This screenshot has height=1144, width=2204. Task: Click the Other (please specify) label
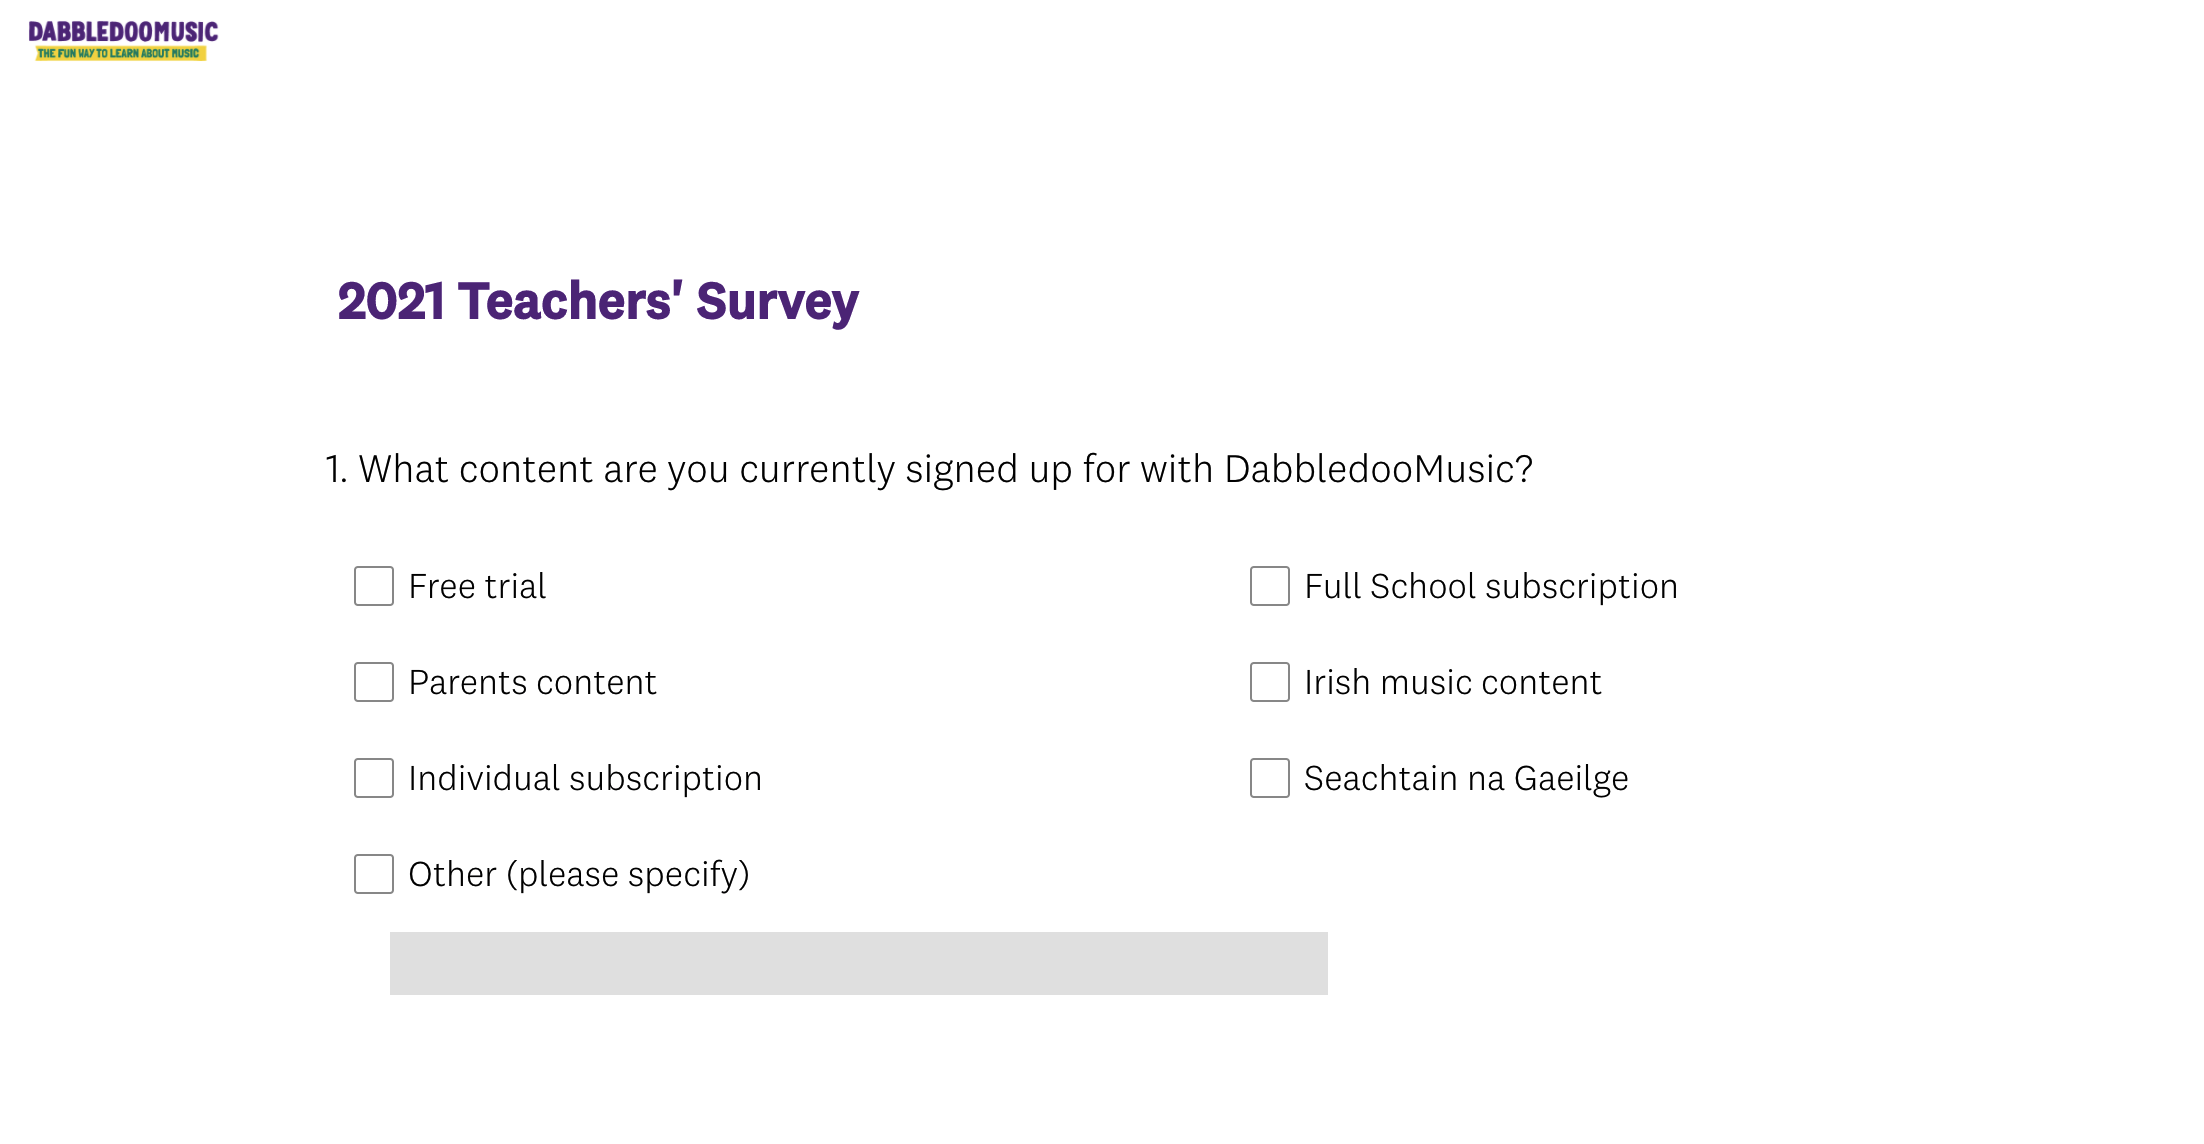pyautogui.click(x=579, y=875)
